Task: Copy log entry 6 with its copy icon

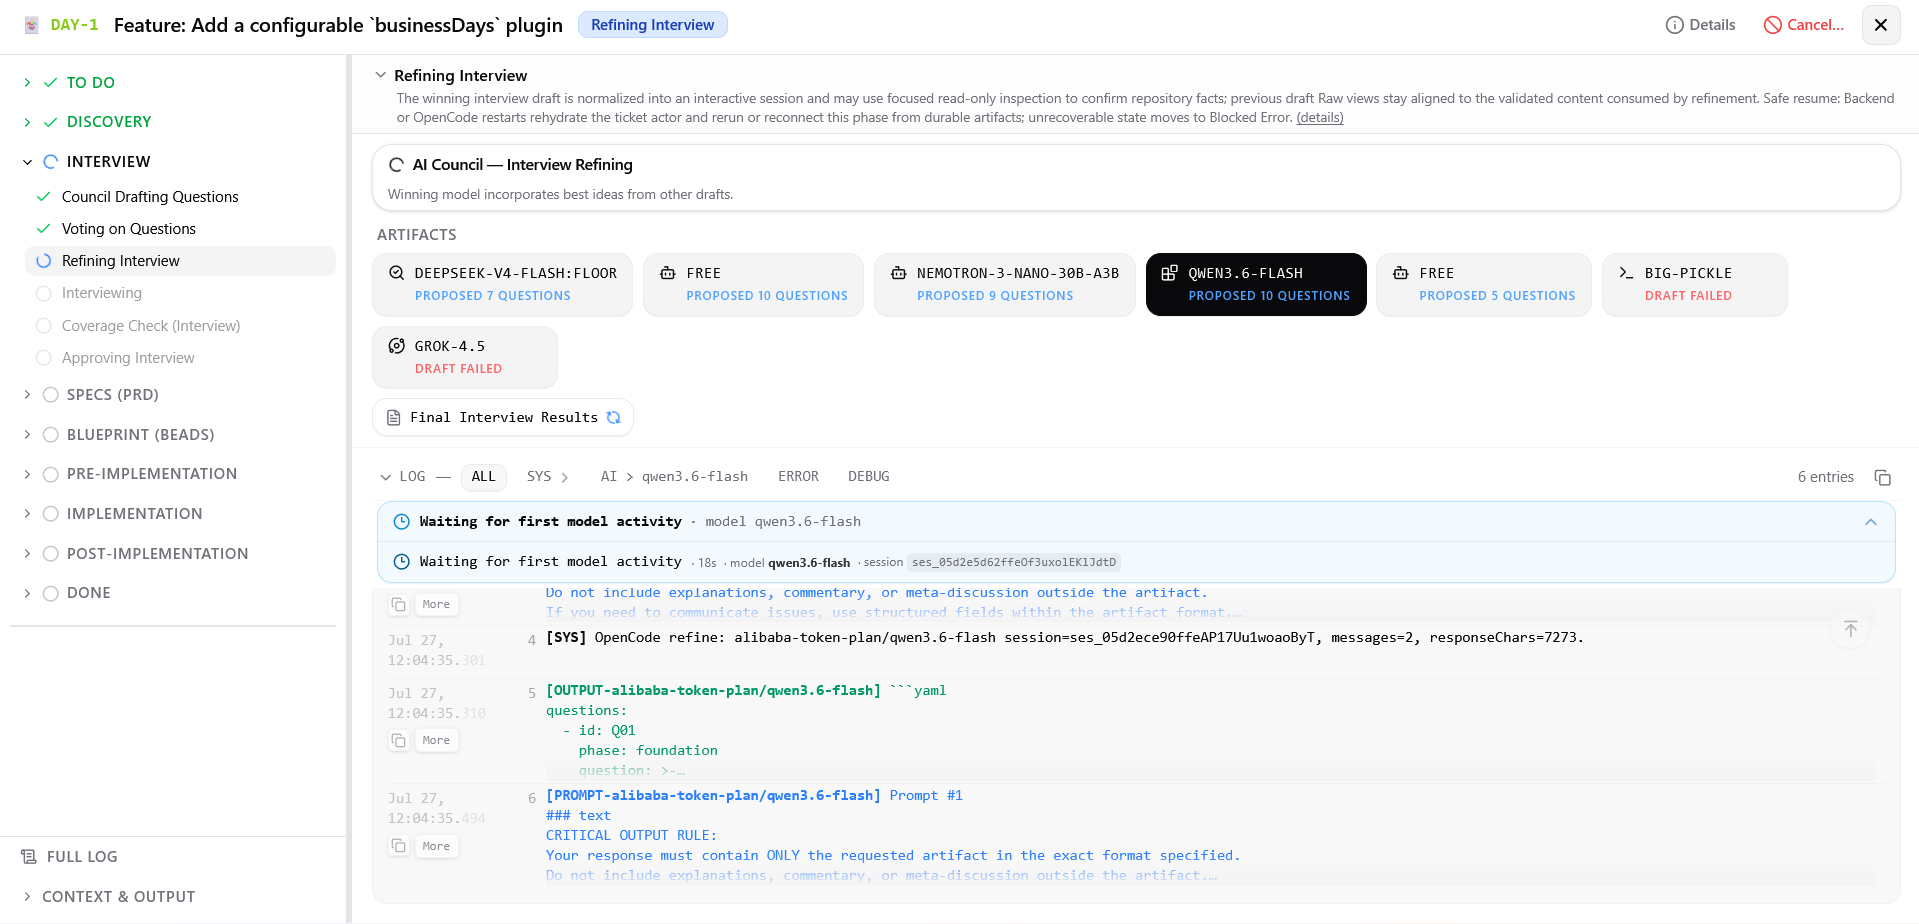Action: point(399,846)
